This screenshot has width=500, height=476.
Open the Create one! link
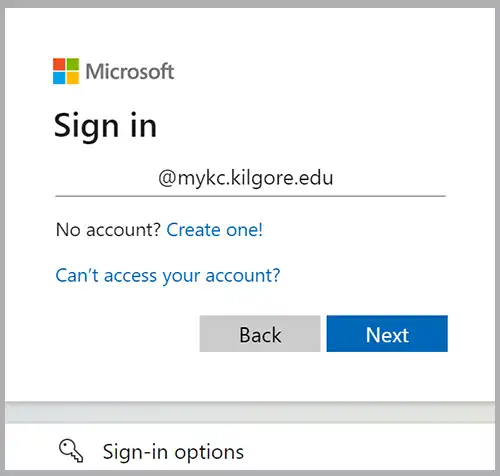click(215, 230)
